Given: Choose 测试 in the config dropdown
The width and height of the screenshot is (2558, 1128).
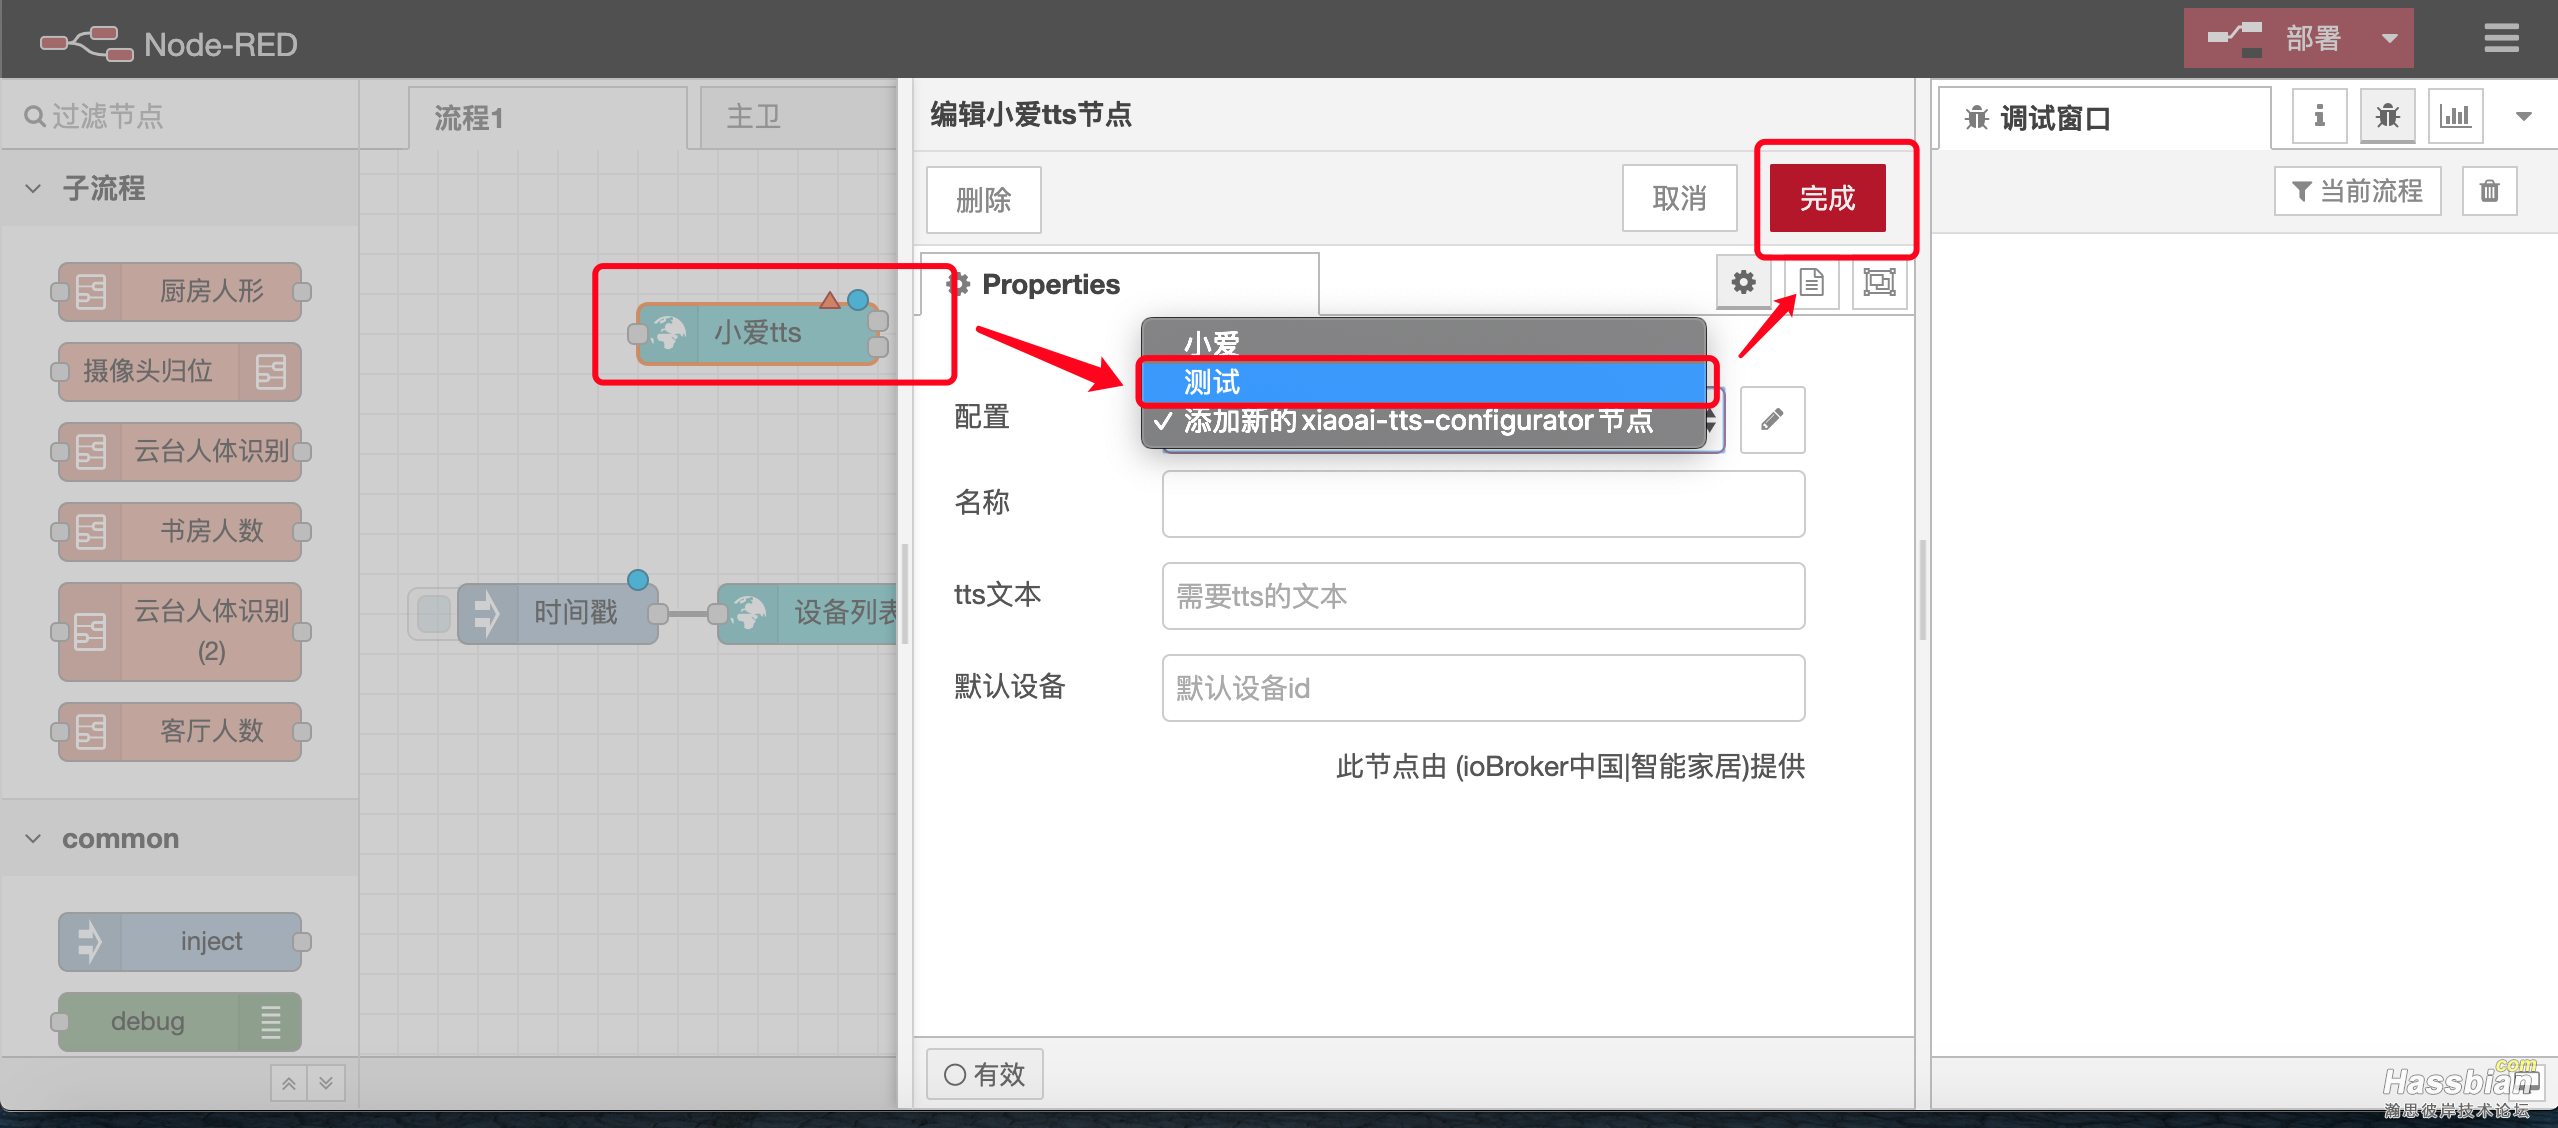Looking at the screenshot, I should point(1424,382).
